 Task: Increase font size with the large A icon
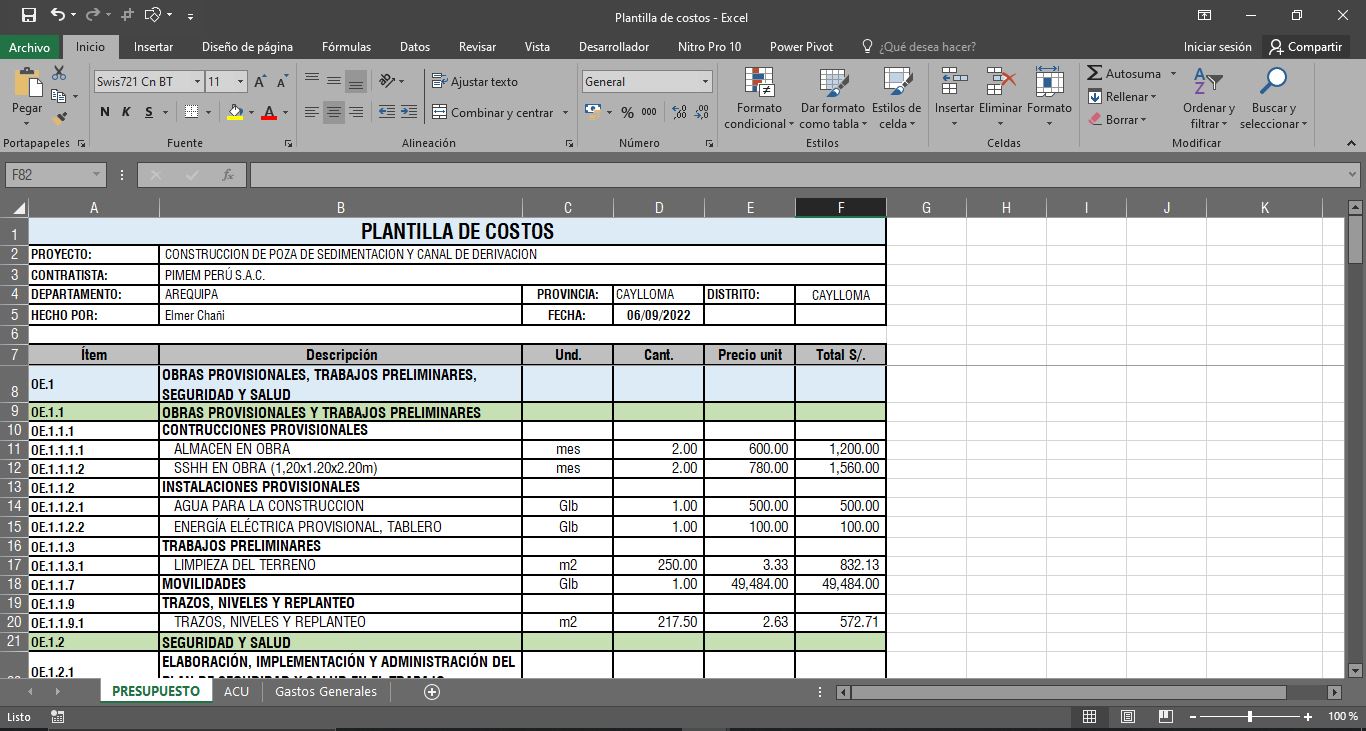tap(260, 82)
